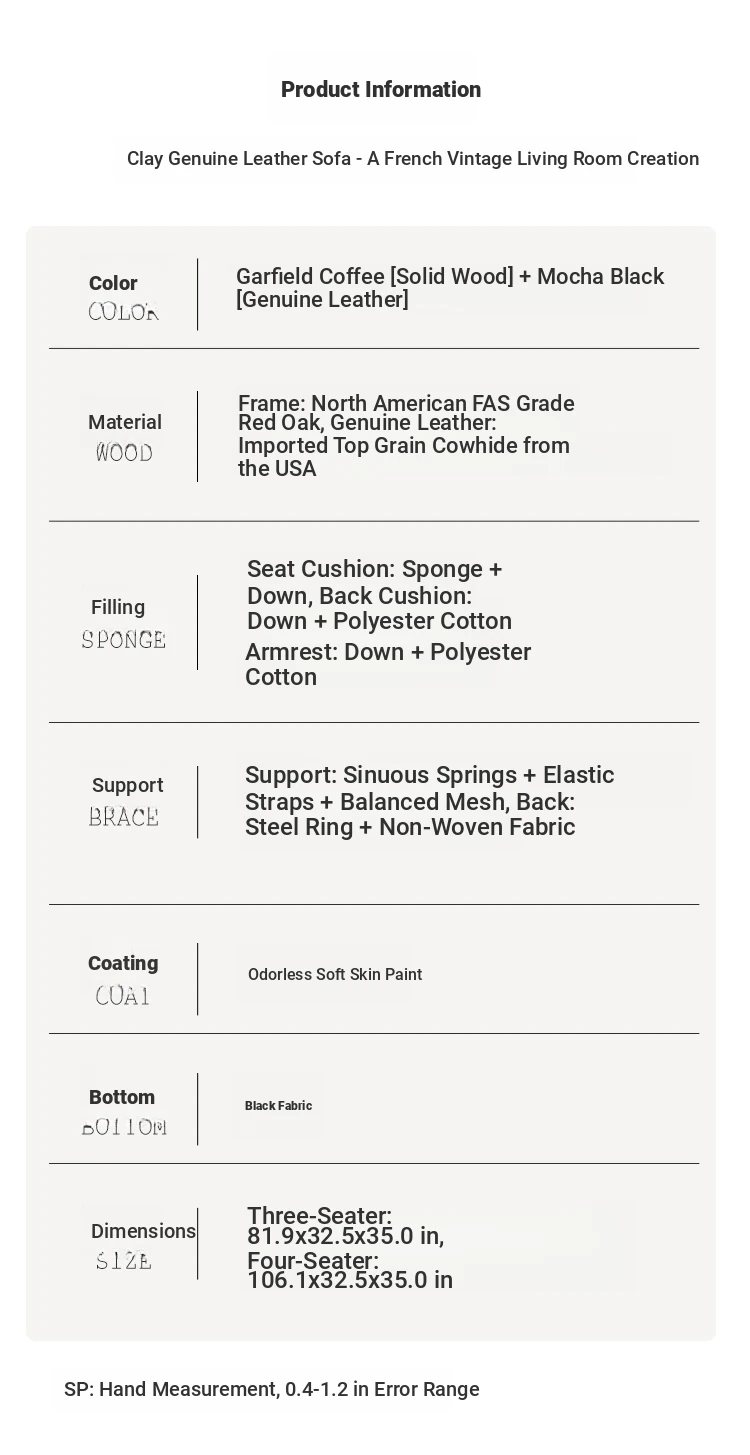The width and height of the screenshot is (750, 1455).
Task: Click the Three-Seater dimensions text
Action: pyautogui.click(x=346, y=1226)
